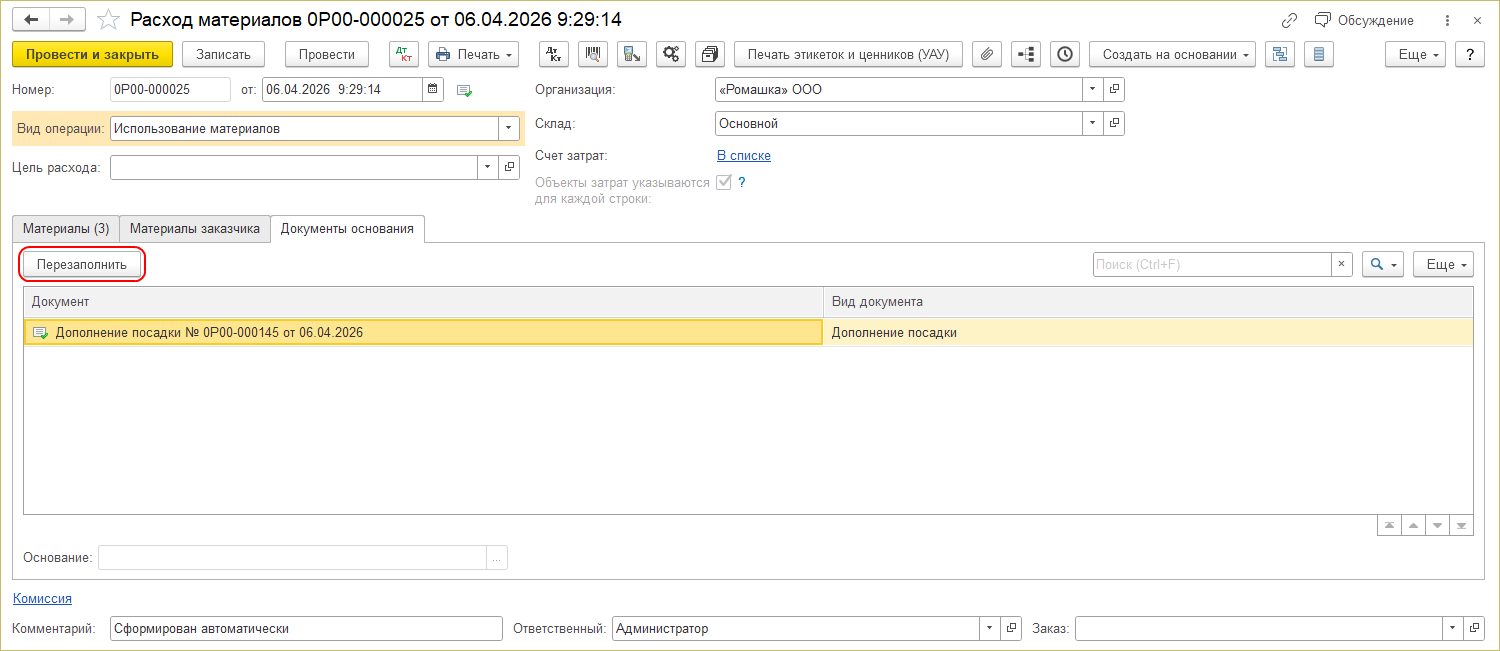The image size is (1500, 651).
Task: Open Создать на основании dropdown
Action: tap(1173, 54)
